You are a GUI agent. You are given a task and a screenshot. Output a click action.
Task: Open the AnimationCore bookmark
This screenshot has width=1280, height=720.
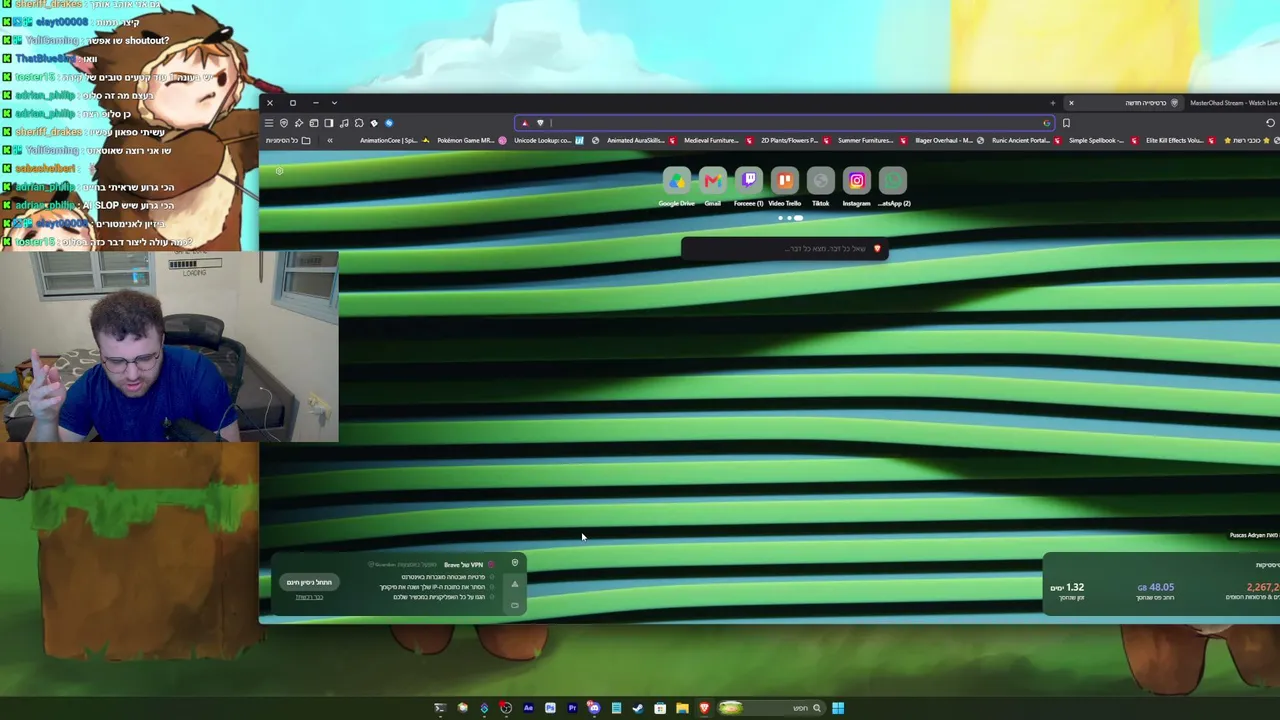(394, 141)
